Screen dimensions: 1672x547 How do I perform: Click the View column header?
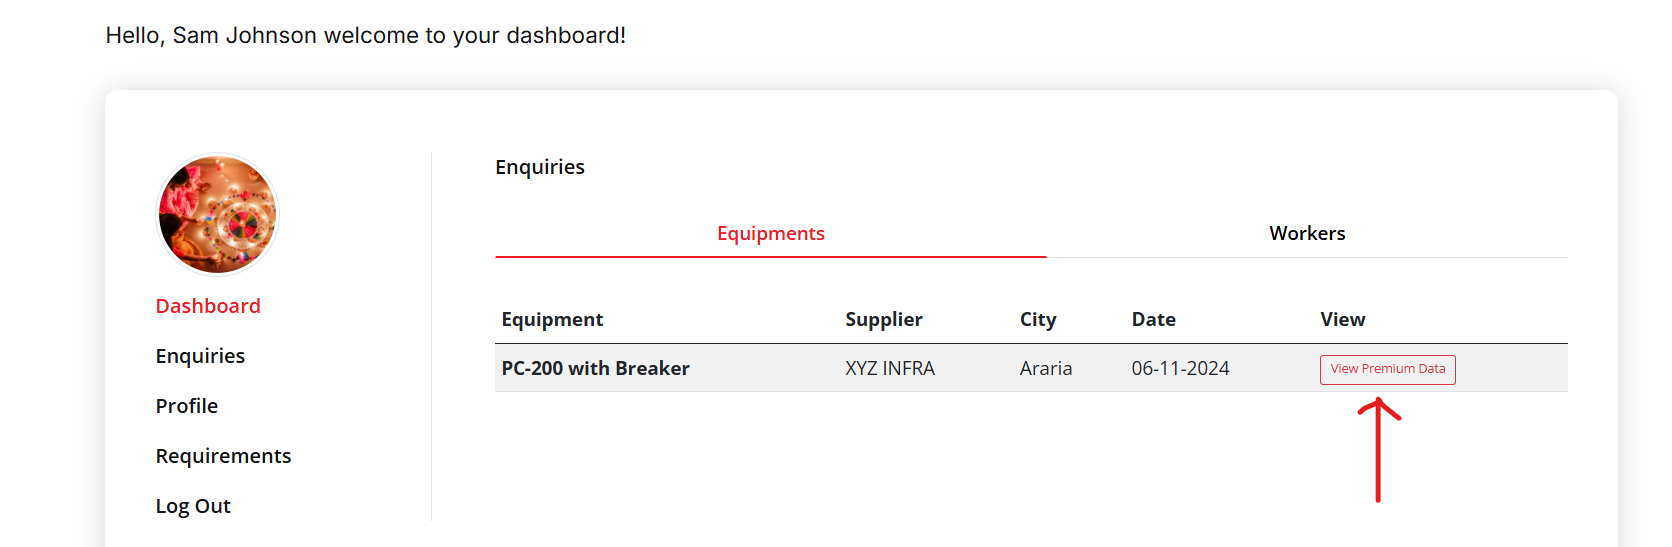point(1342,319)
